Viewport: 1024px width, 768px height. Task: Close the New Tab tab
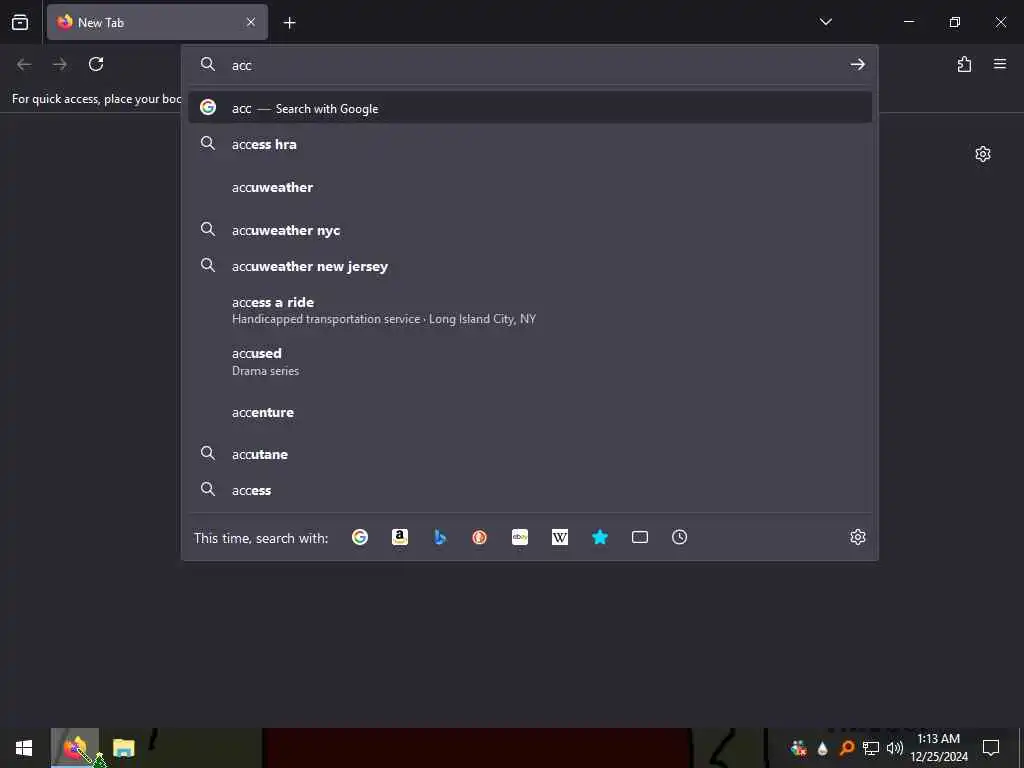[251, 22]
